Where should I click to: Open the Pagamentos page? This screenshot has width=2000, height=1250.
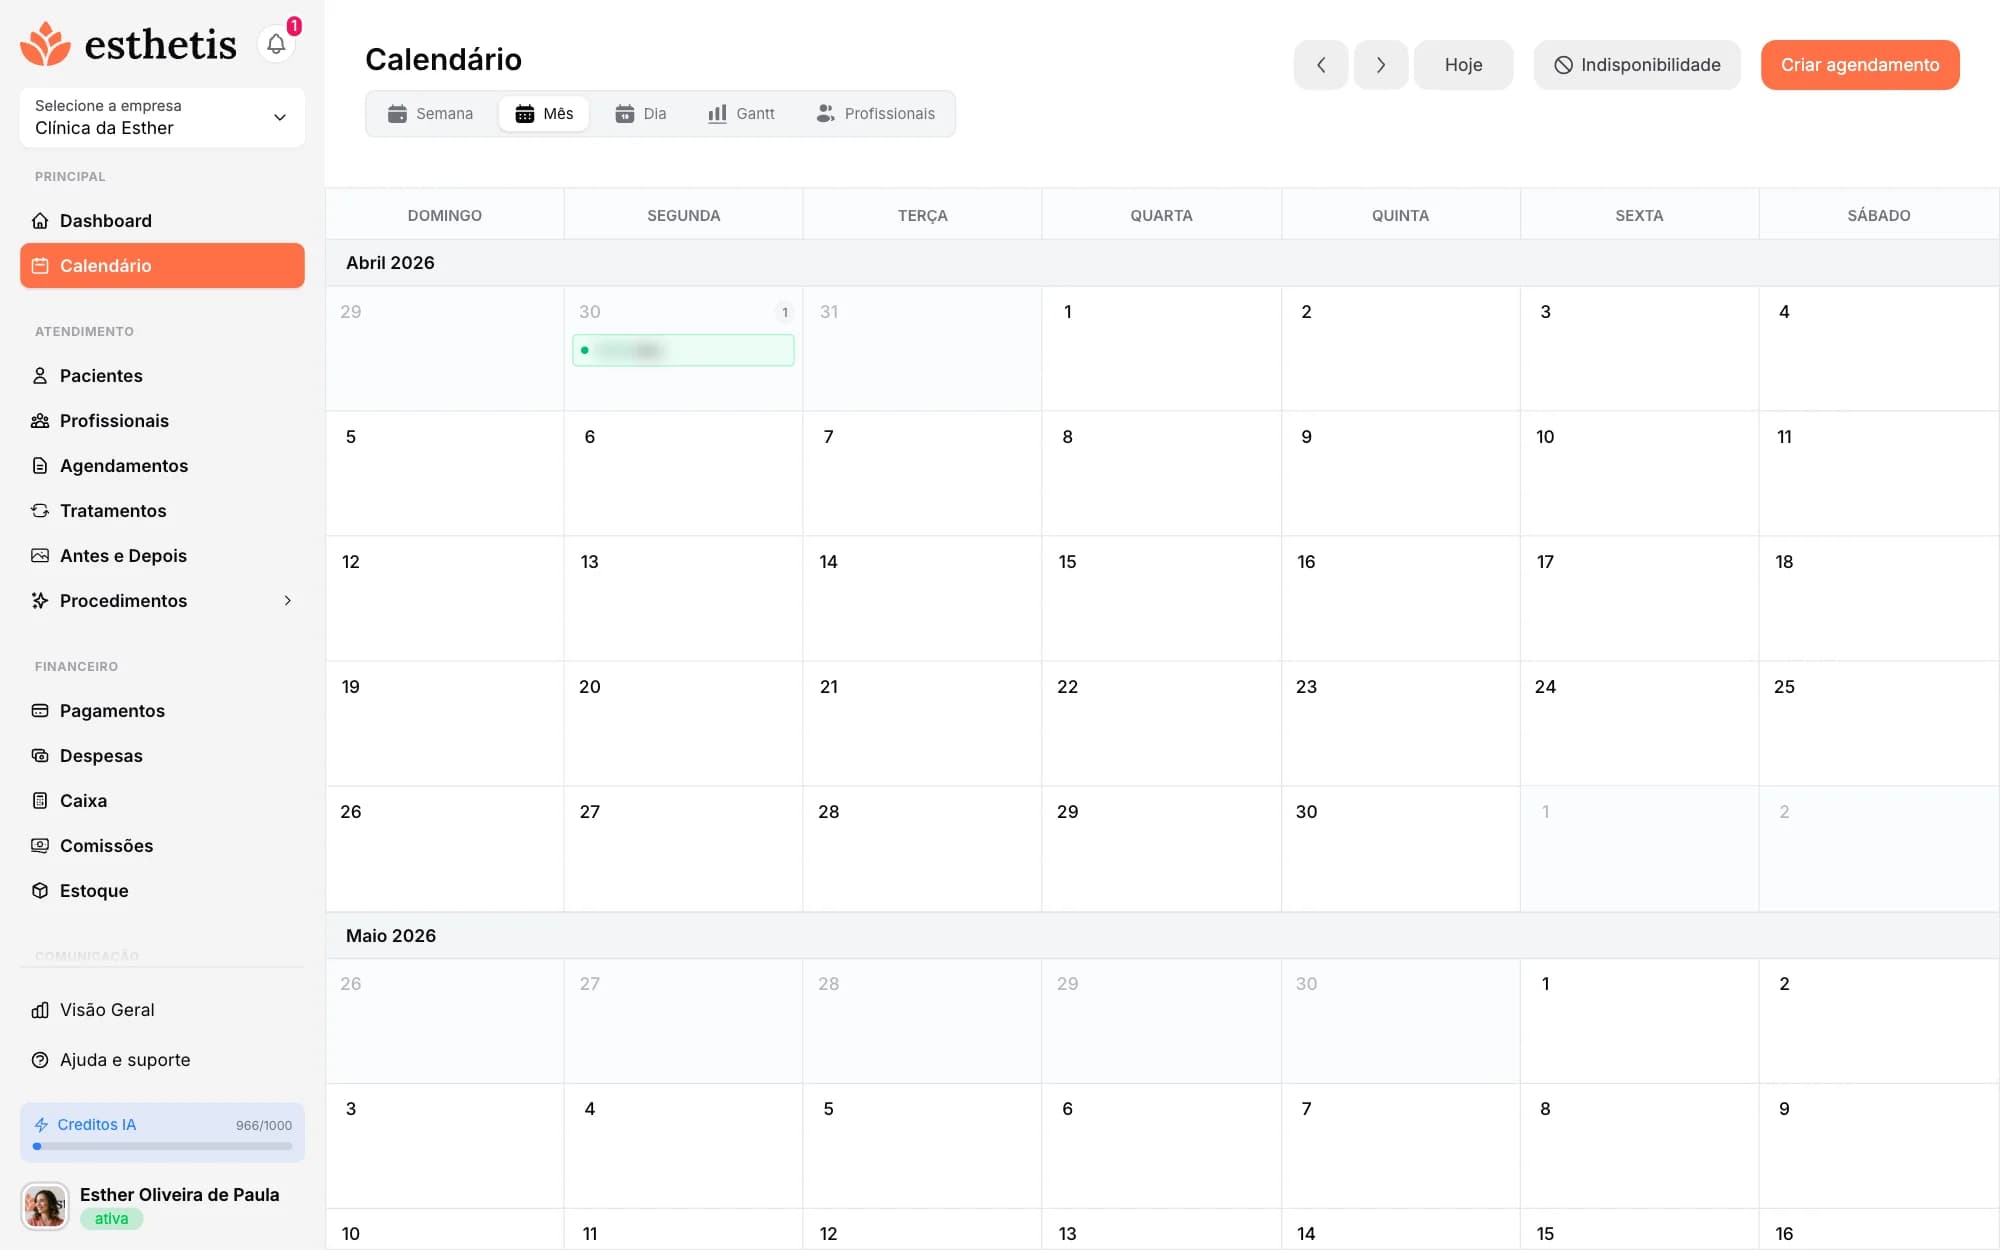coord(162,711)
